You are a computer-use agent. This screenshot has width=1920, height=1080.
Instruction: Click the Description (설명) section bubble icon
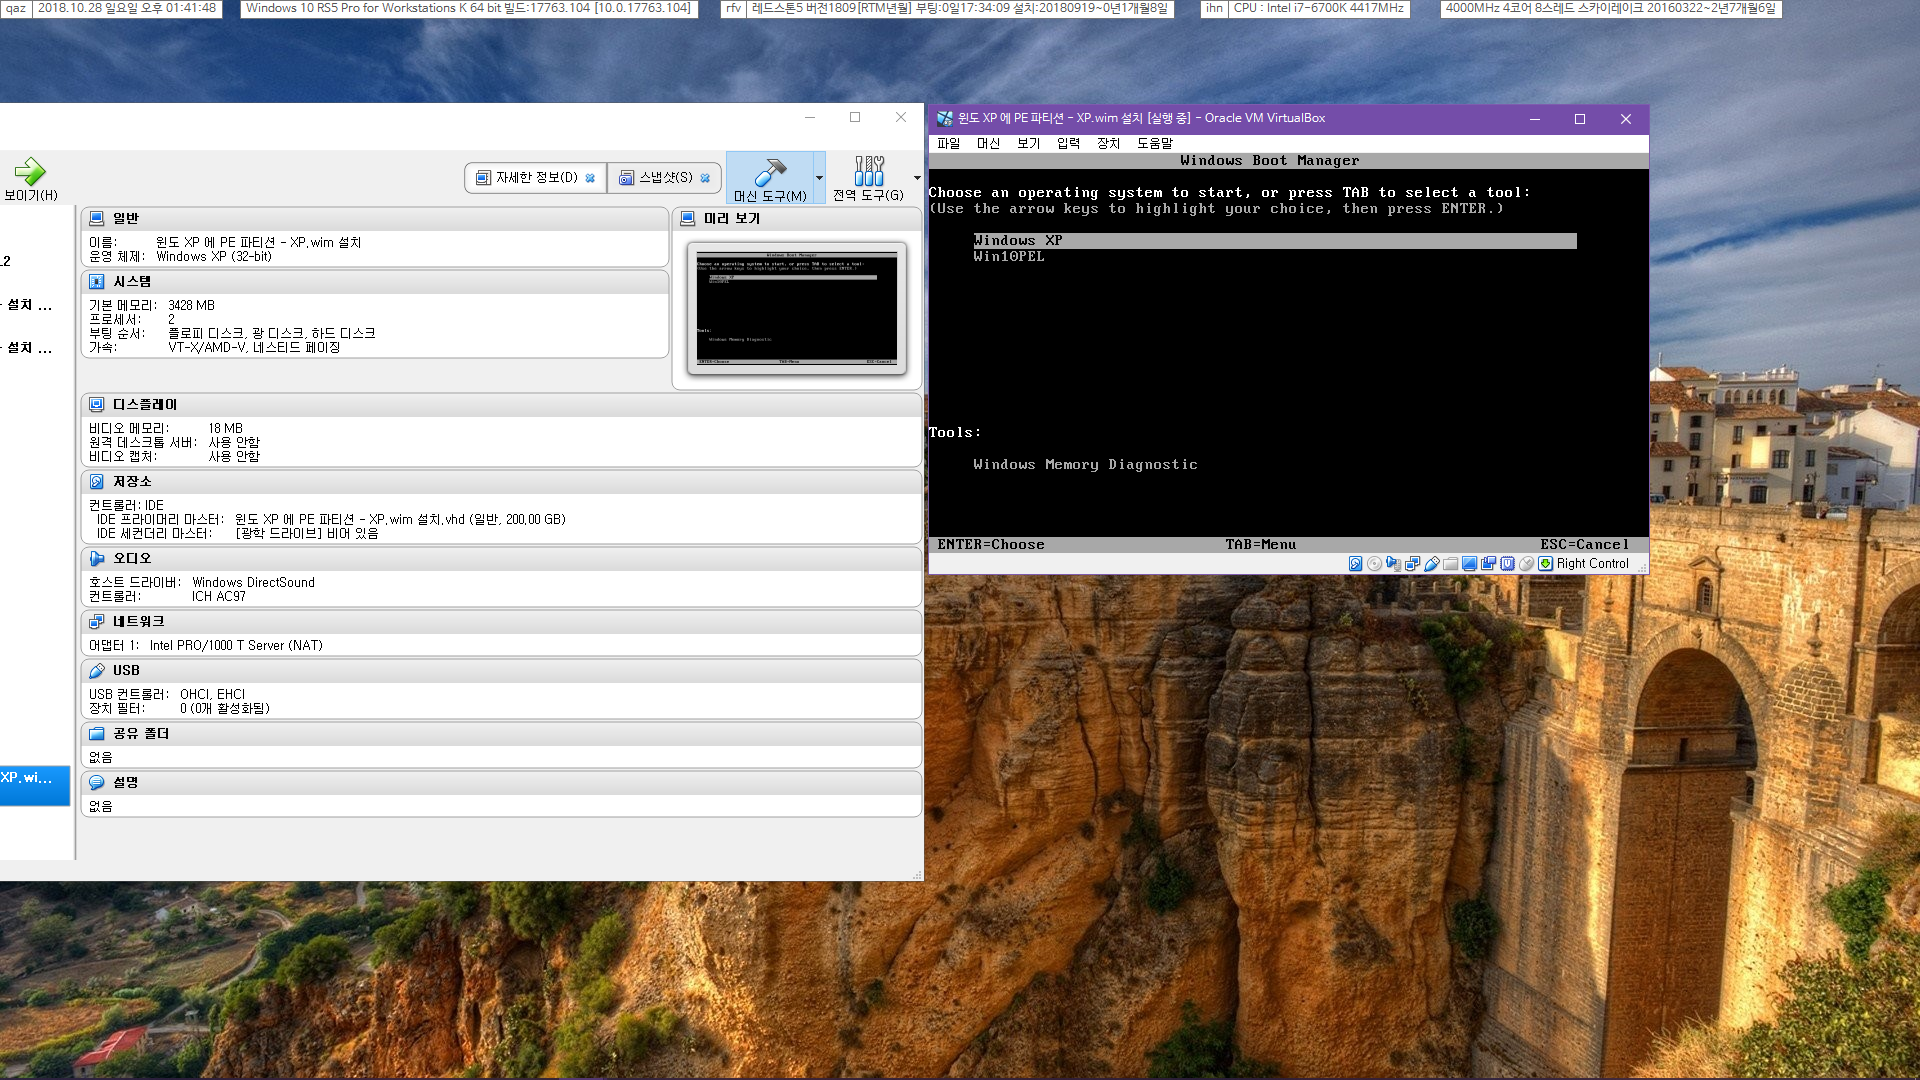[97, 783]
